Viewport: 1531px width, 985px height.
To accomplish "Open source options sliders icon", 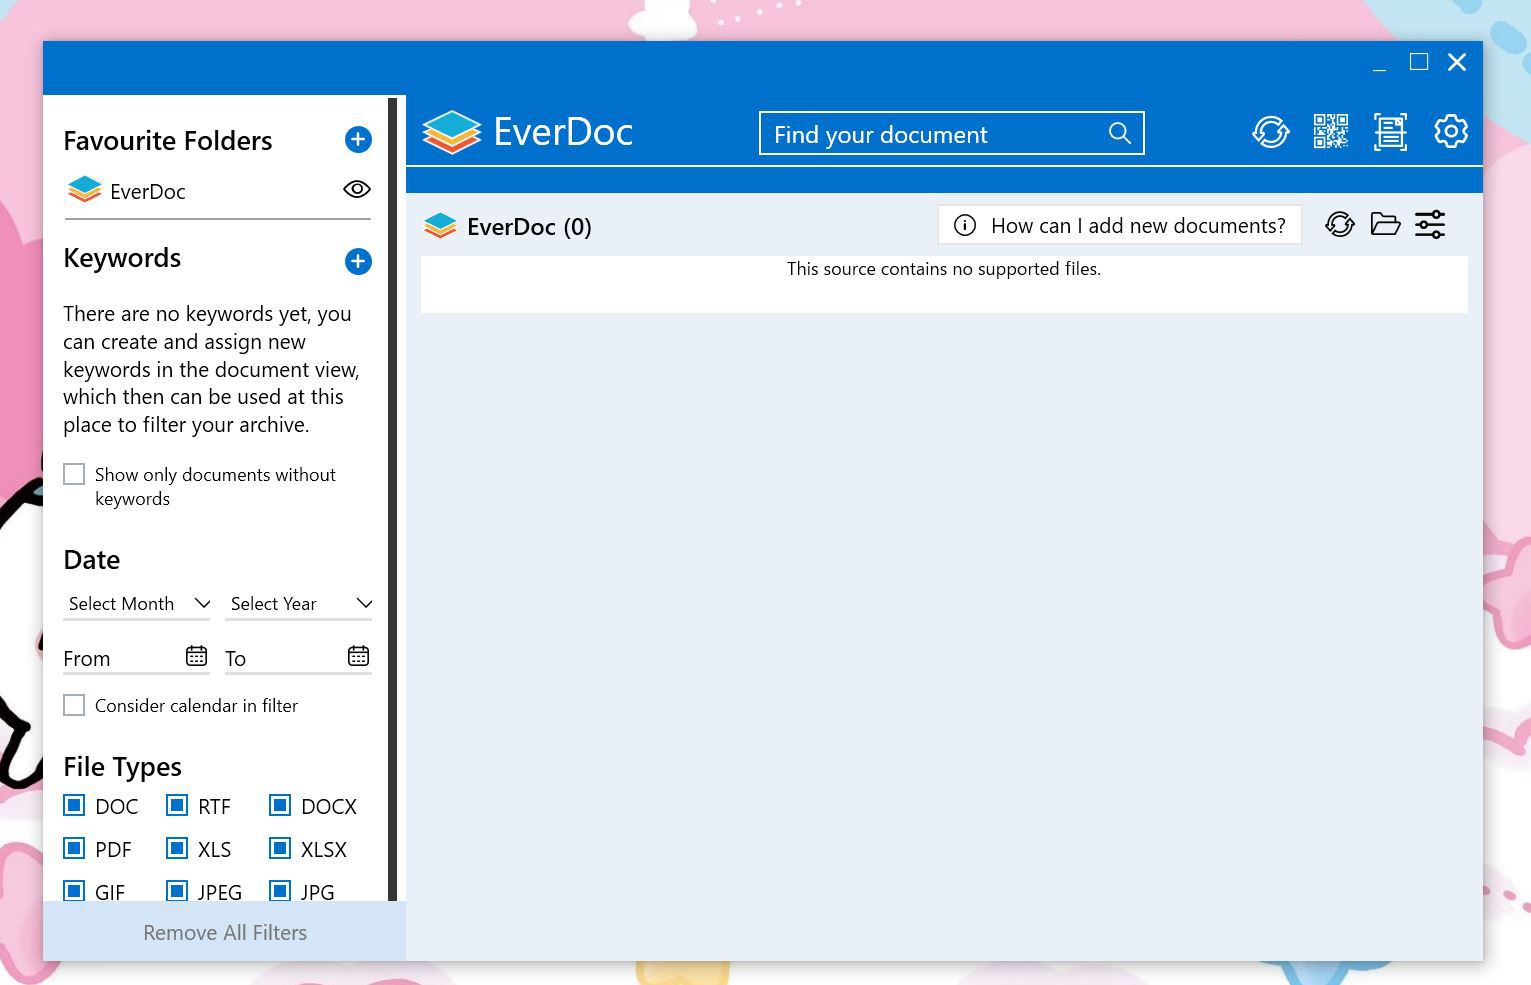I will (1430, 224).
